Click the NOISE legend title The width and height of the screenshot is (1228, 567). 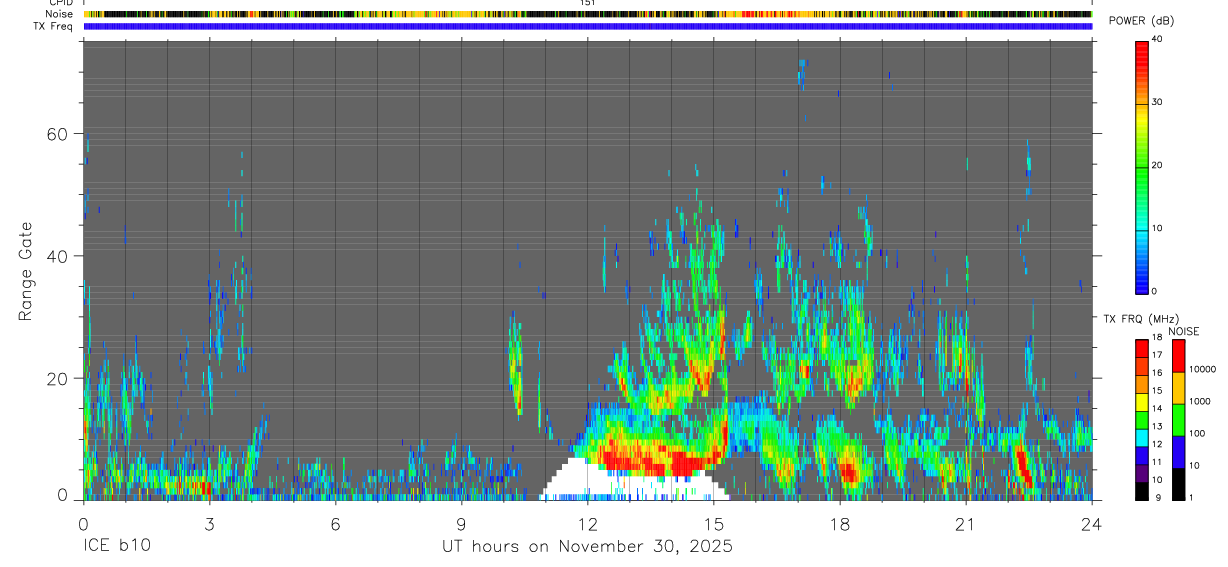coord(1183,331)
